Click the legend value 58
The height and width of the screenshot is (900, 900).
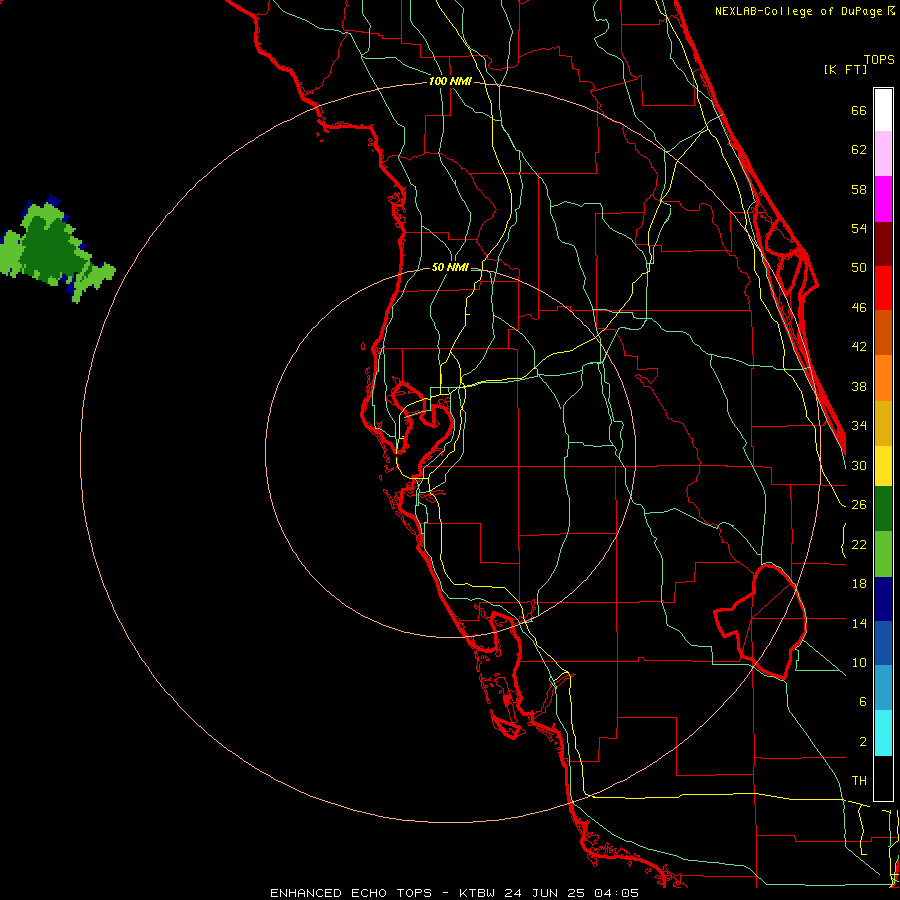[859, 189]
